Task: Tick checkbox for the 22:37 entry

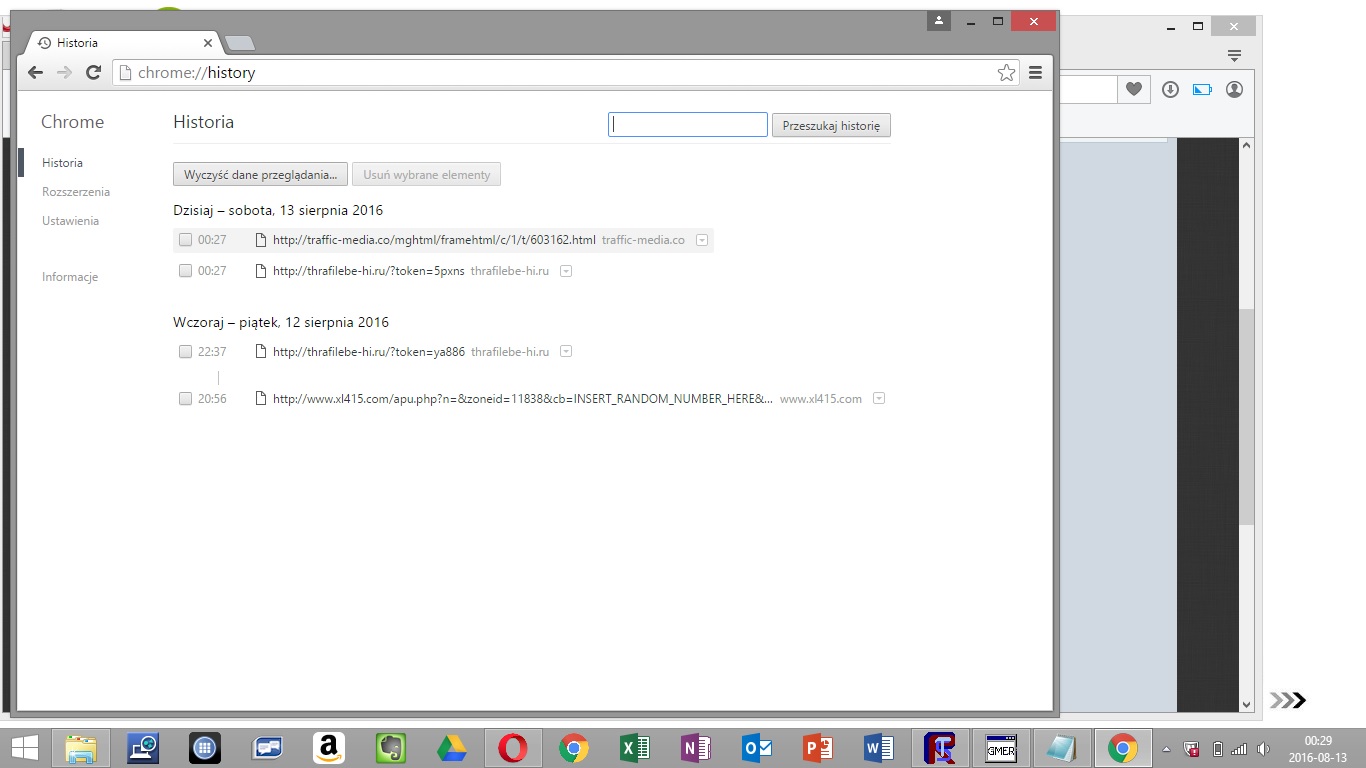Action: tap(185, 352)
